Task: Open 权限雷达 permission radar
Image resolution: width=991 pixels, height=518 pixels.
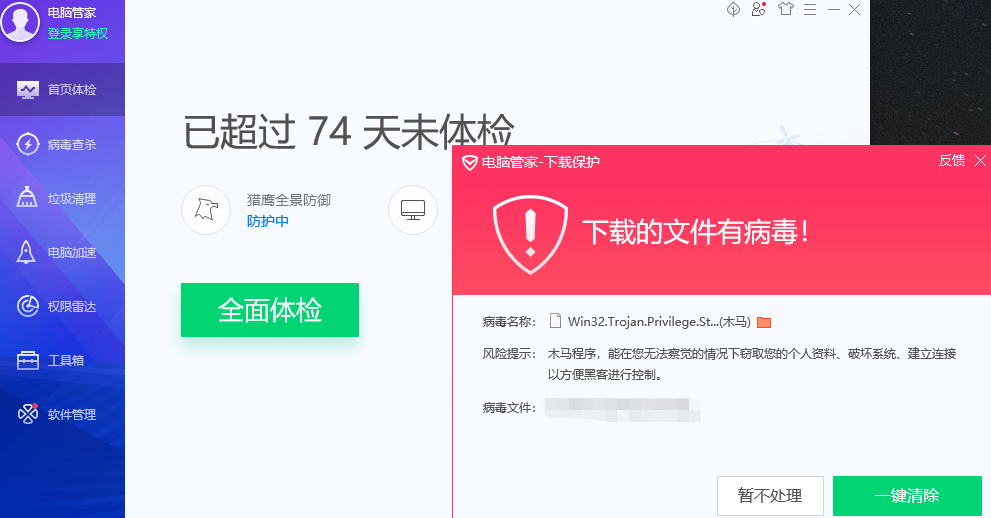Action: tap(63, 306)
